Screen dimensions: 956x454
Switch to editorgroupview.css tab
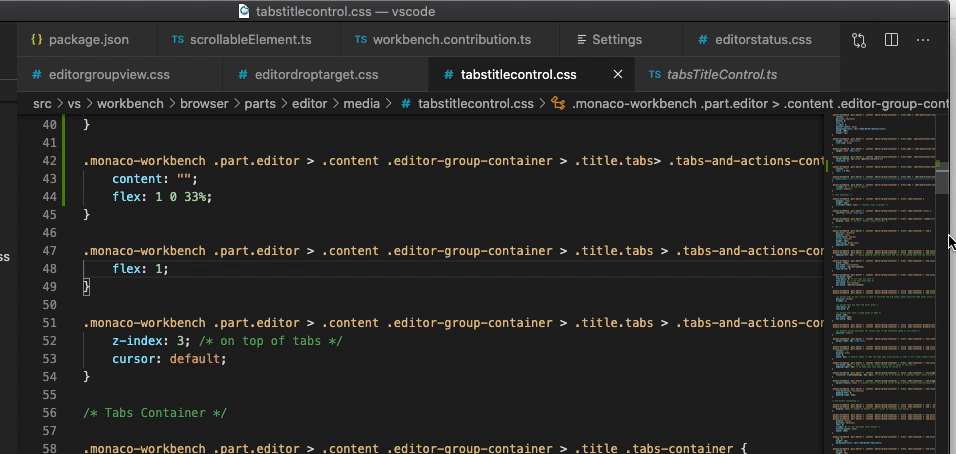coord(120,74)
